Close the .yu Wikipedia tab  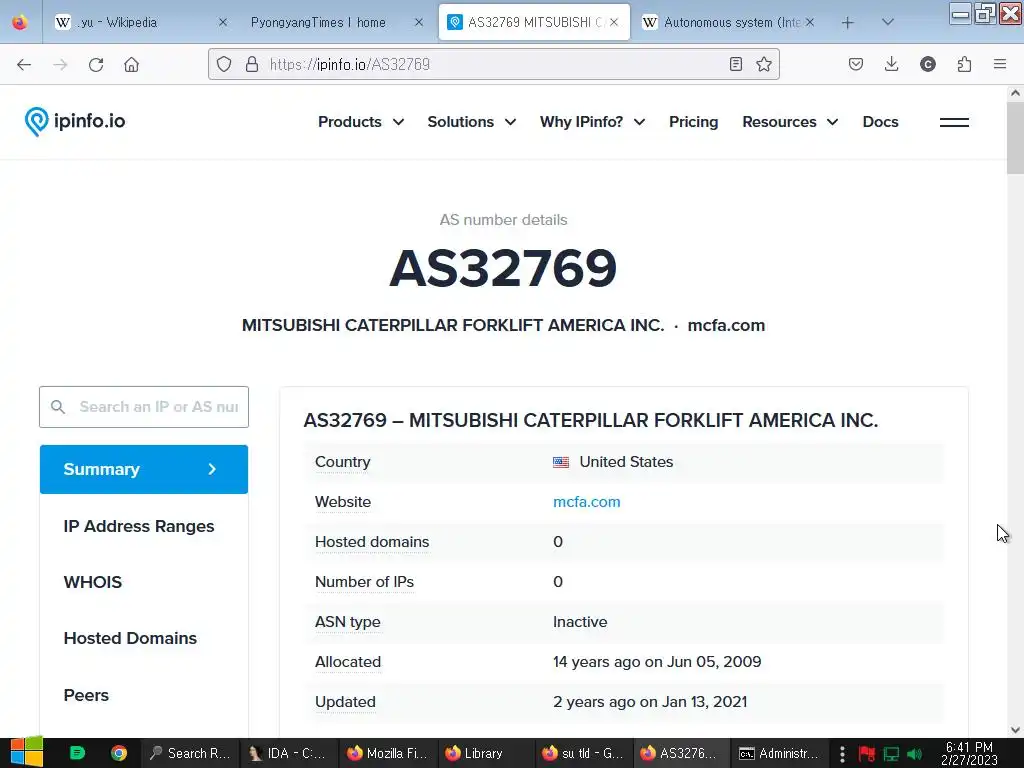pos(223,22)
